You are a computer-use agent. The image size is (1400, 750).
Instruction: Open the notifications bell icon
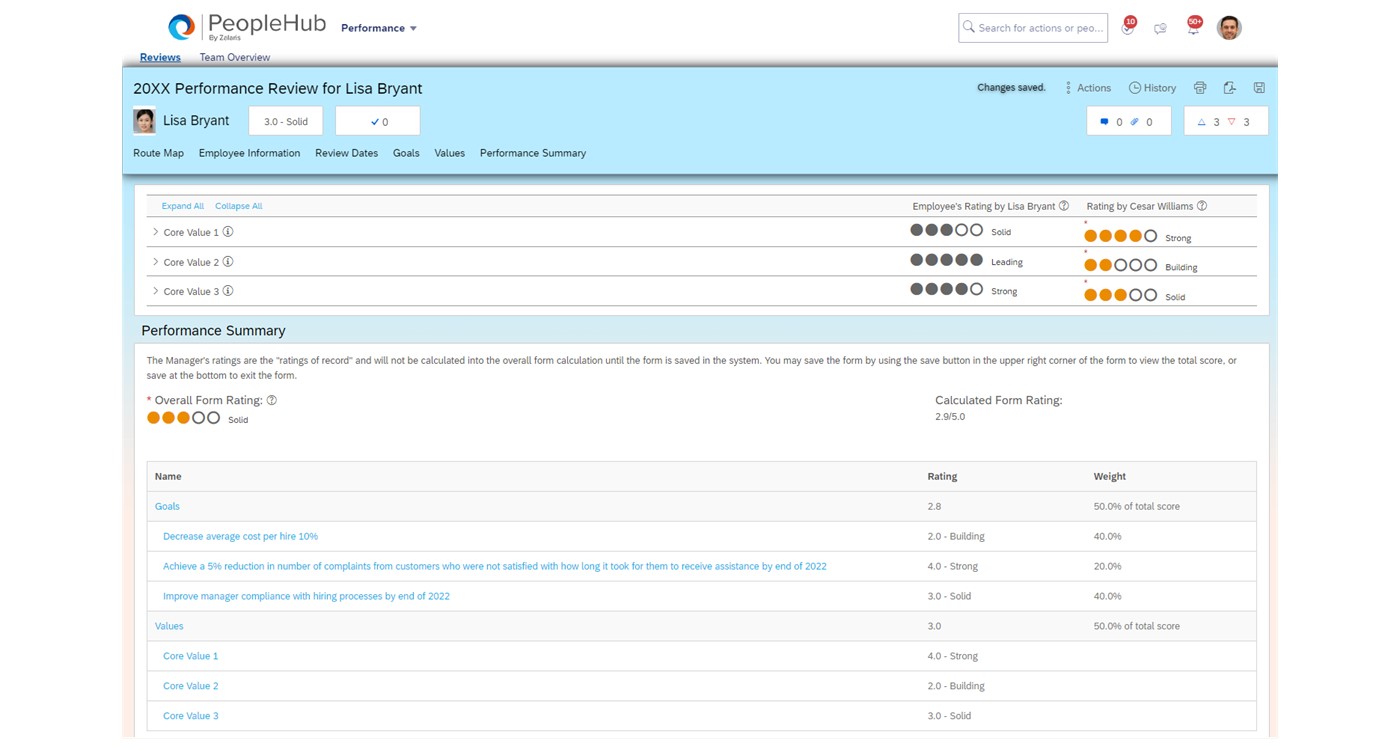point(1192,29)
